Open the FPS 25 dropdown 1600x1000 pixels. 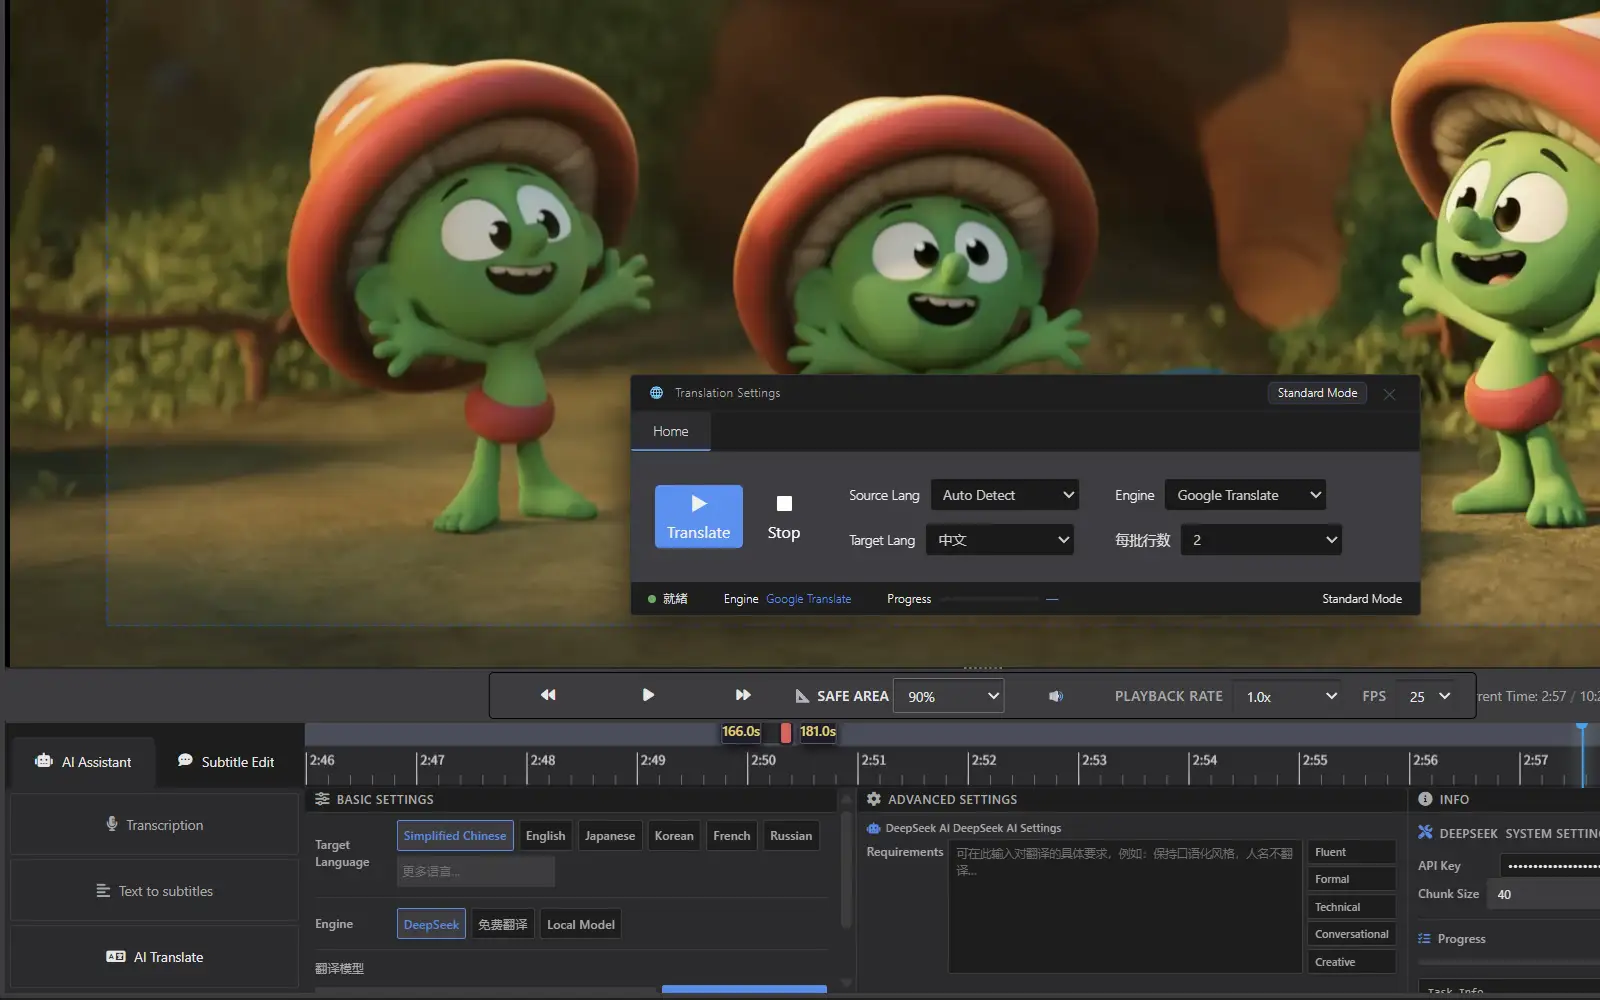coord(1428,696)
